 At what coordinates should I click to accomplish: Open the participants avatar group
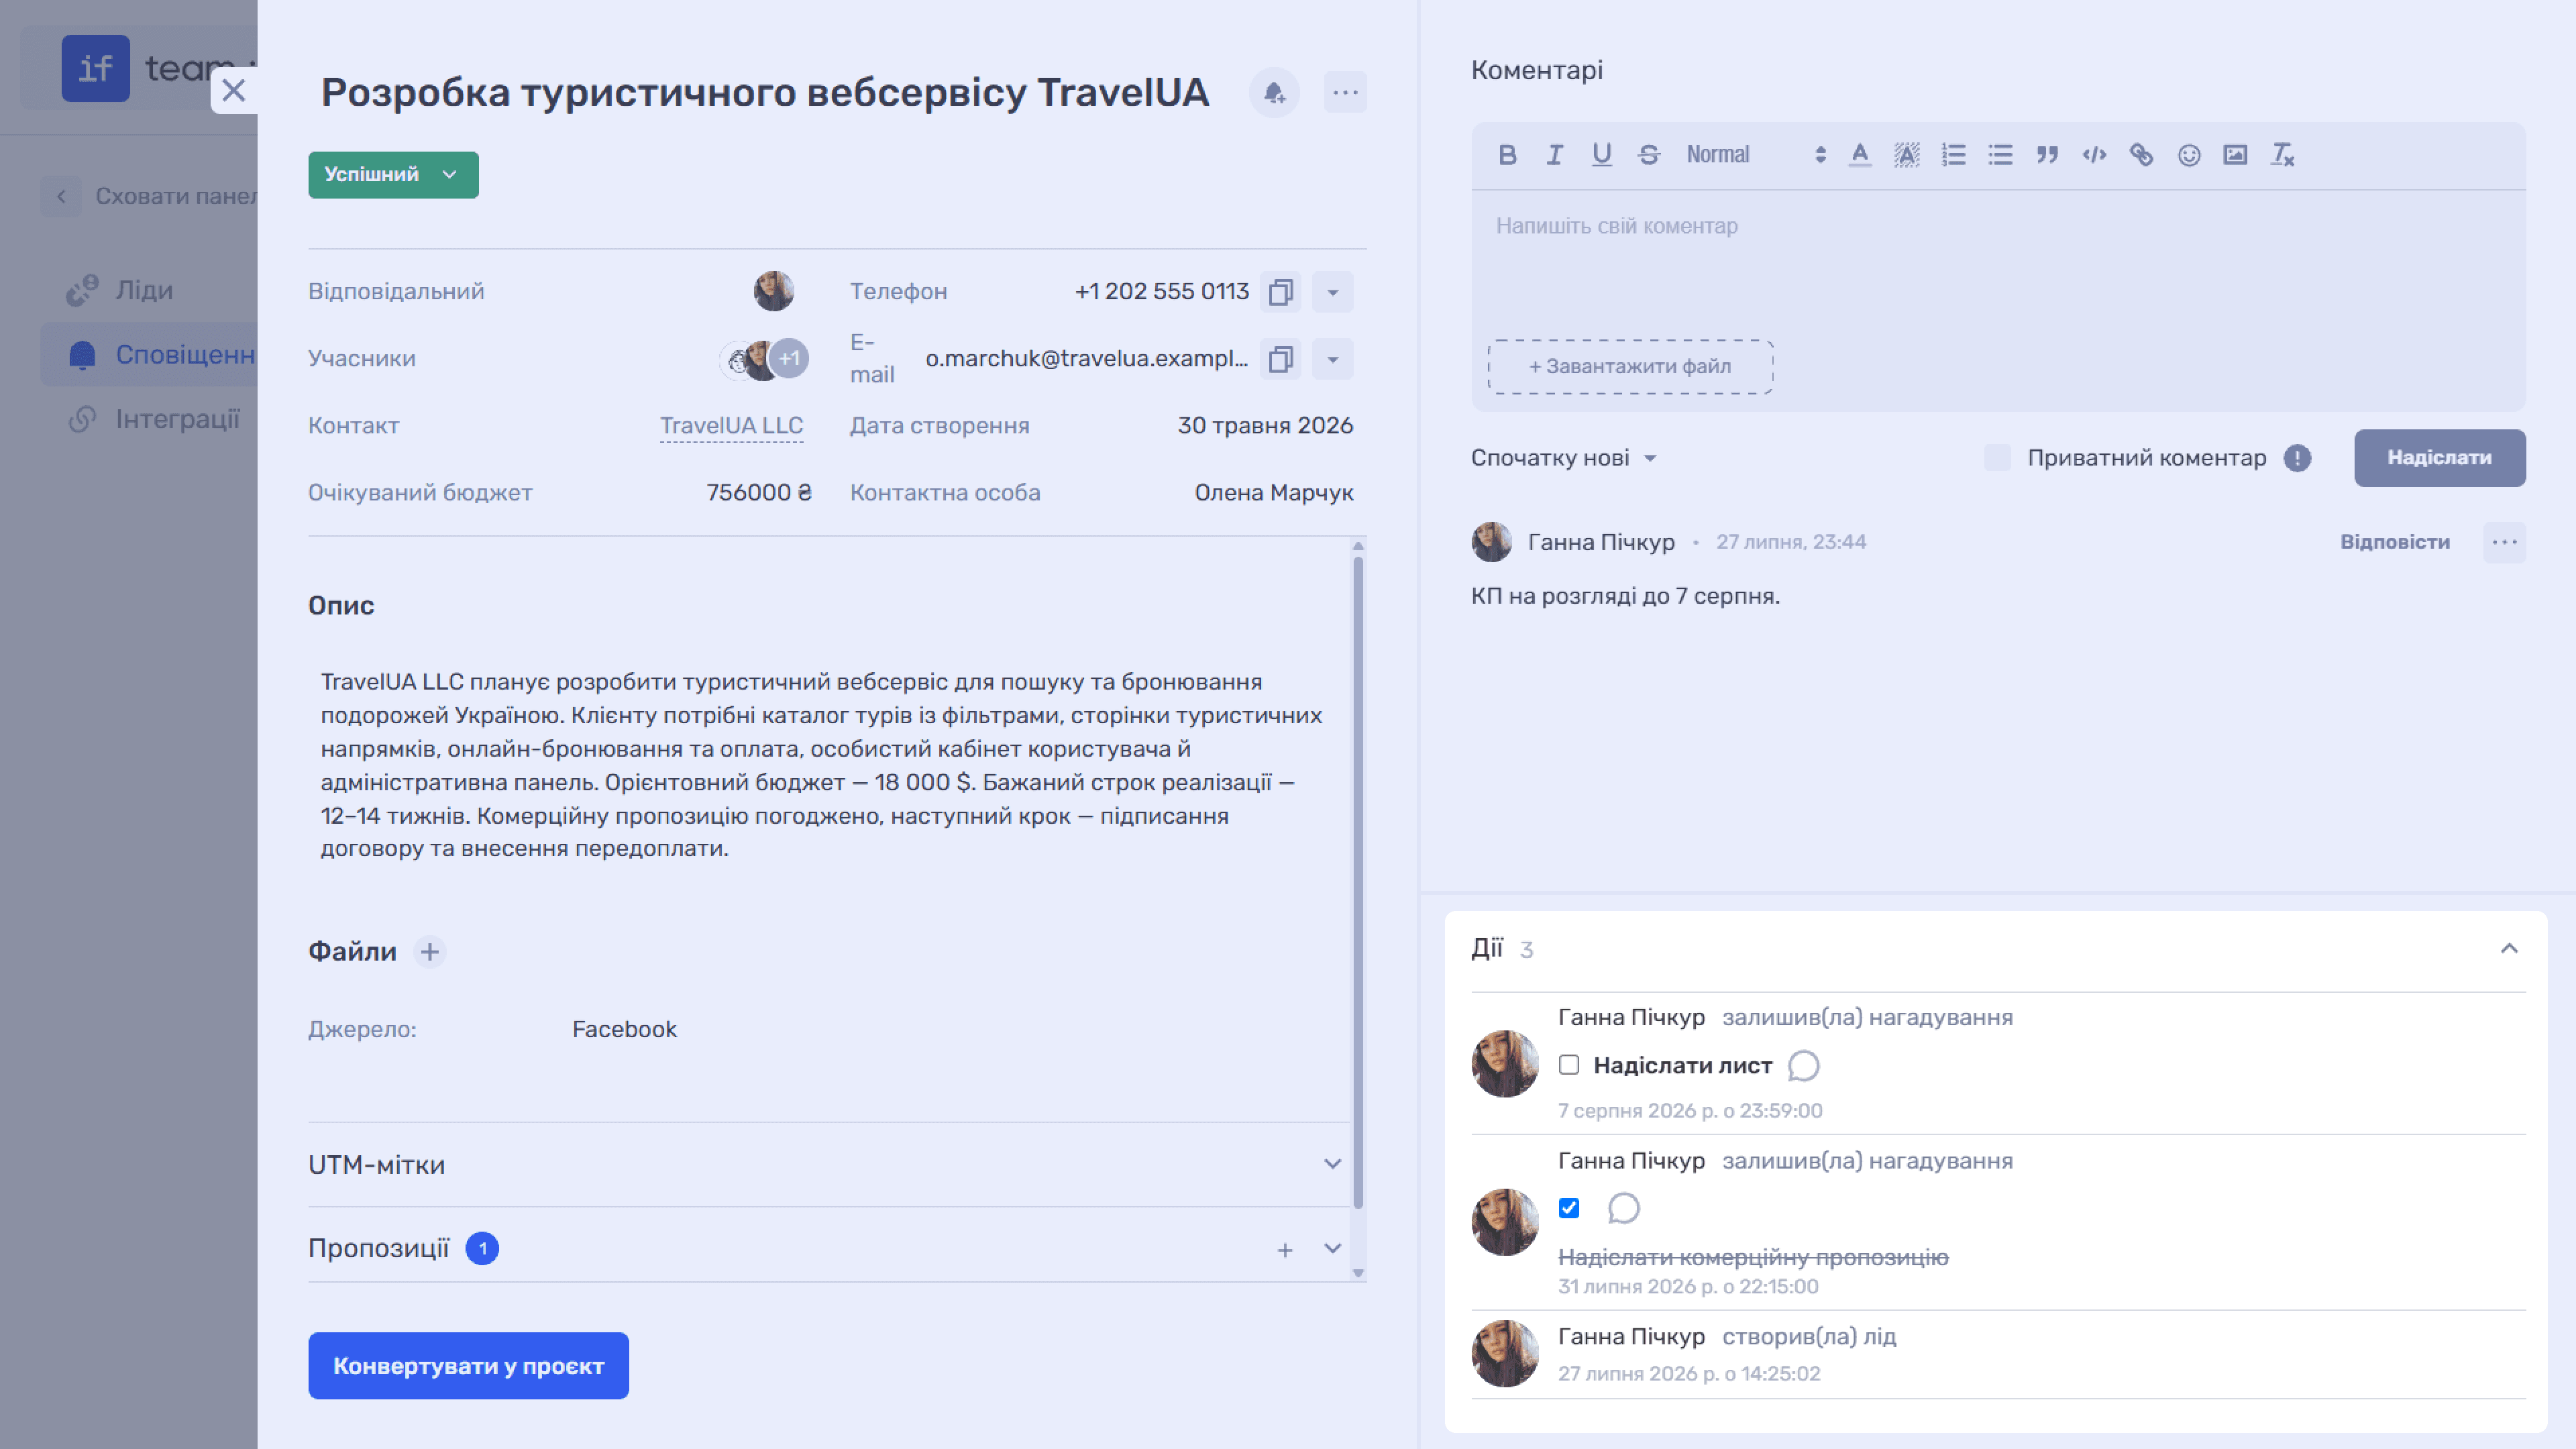(764, 359)
